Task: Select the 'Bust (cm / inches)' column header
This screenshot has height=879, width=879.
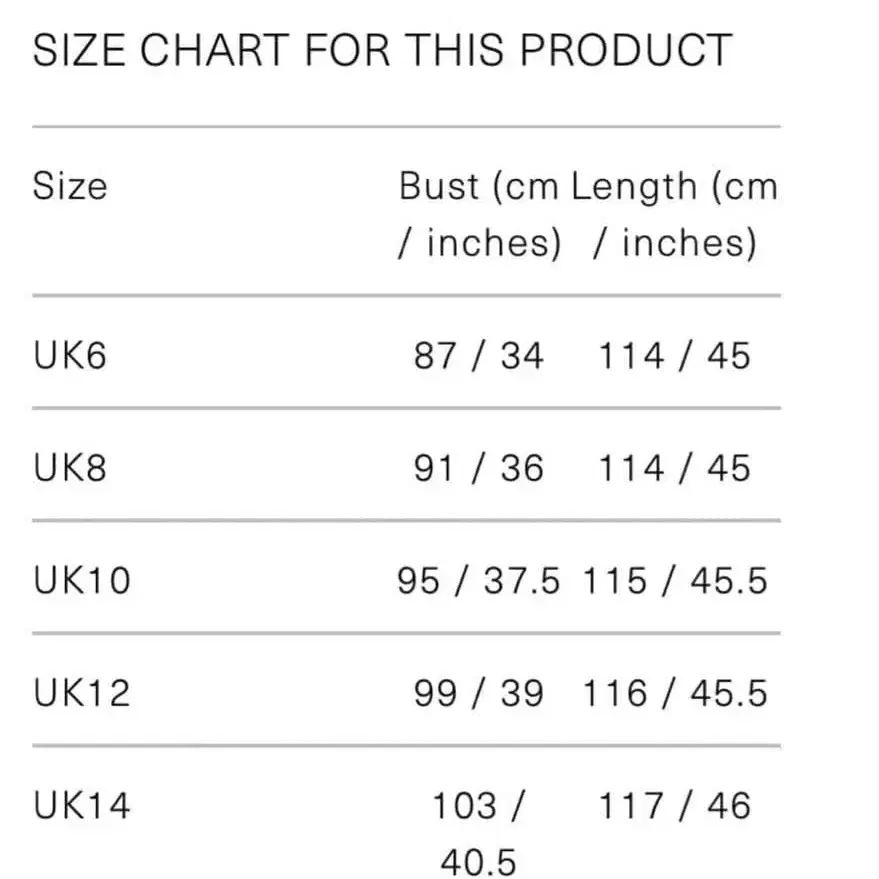Action: (479, 214)
